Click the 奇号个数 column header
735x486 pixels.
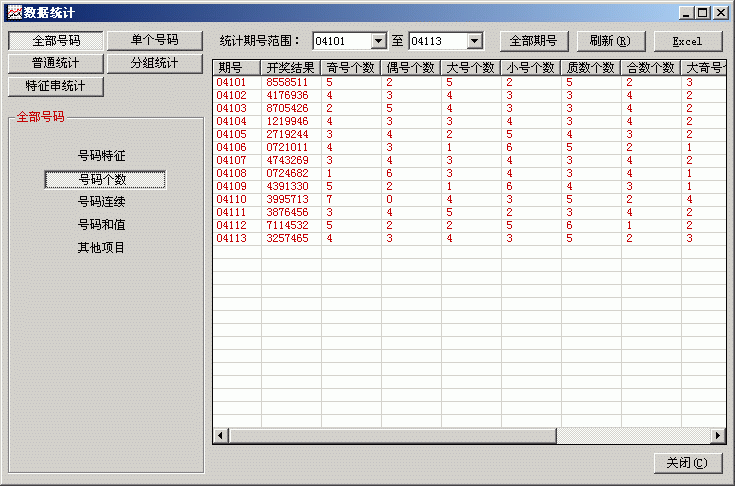[350, 68]
